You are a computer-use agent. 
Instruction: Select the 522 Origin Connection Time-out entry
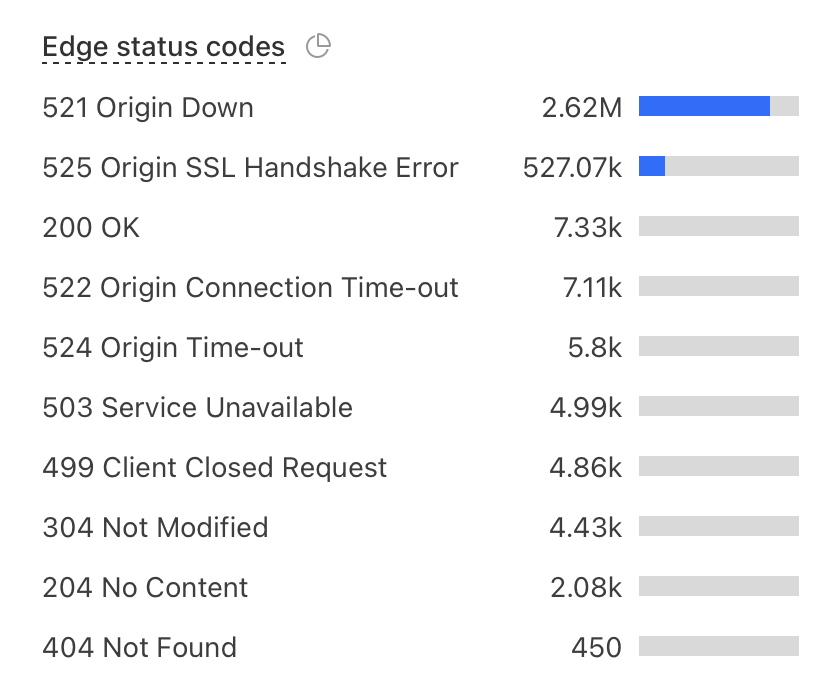click(250, 287)
